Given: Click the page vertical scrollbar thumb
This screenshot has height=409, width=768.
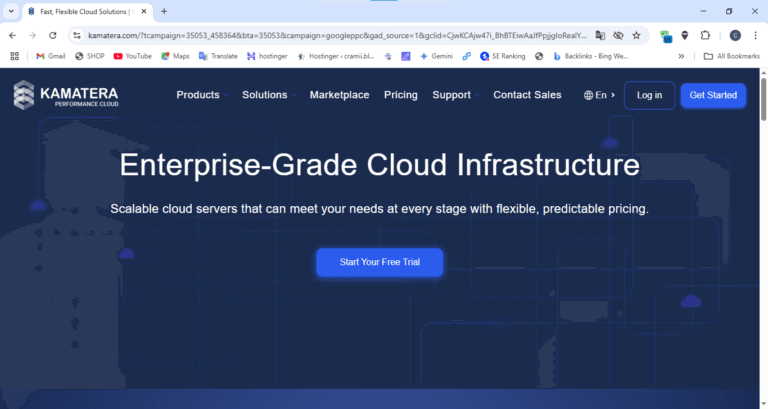Looking at the screenshot, I should click(x=763, y=99).
